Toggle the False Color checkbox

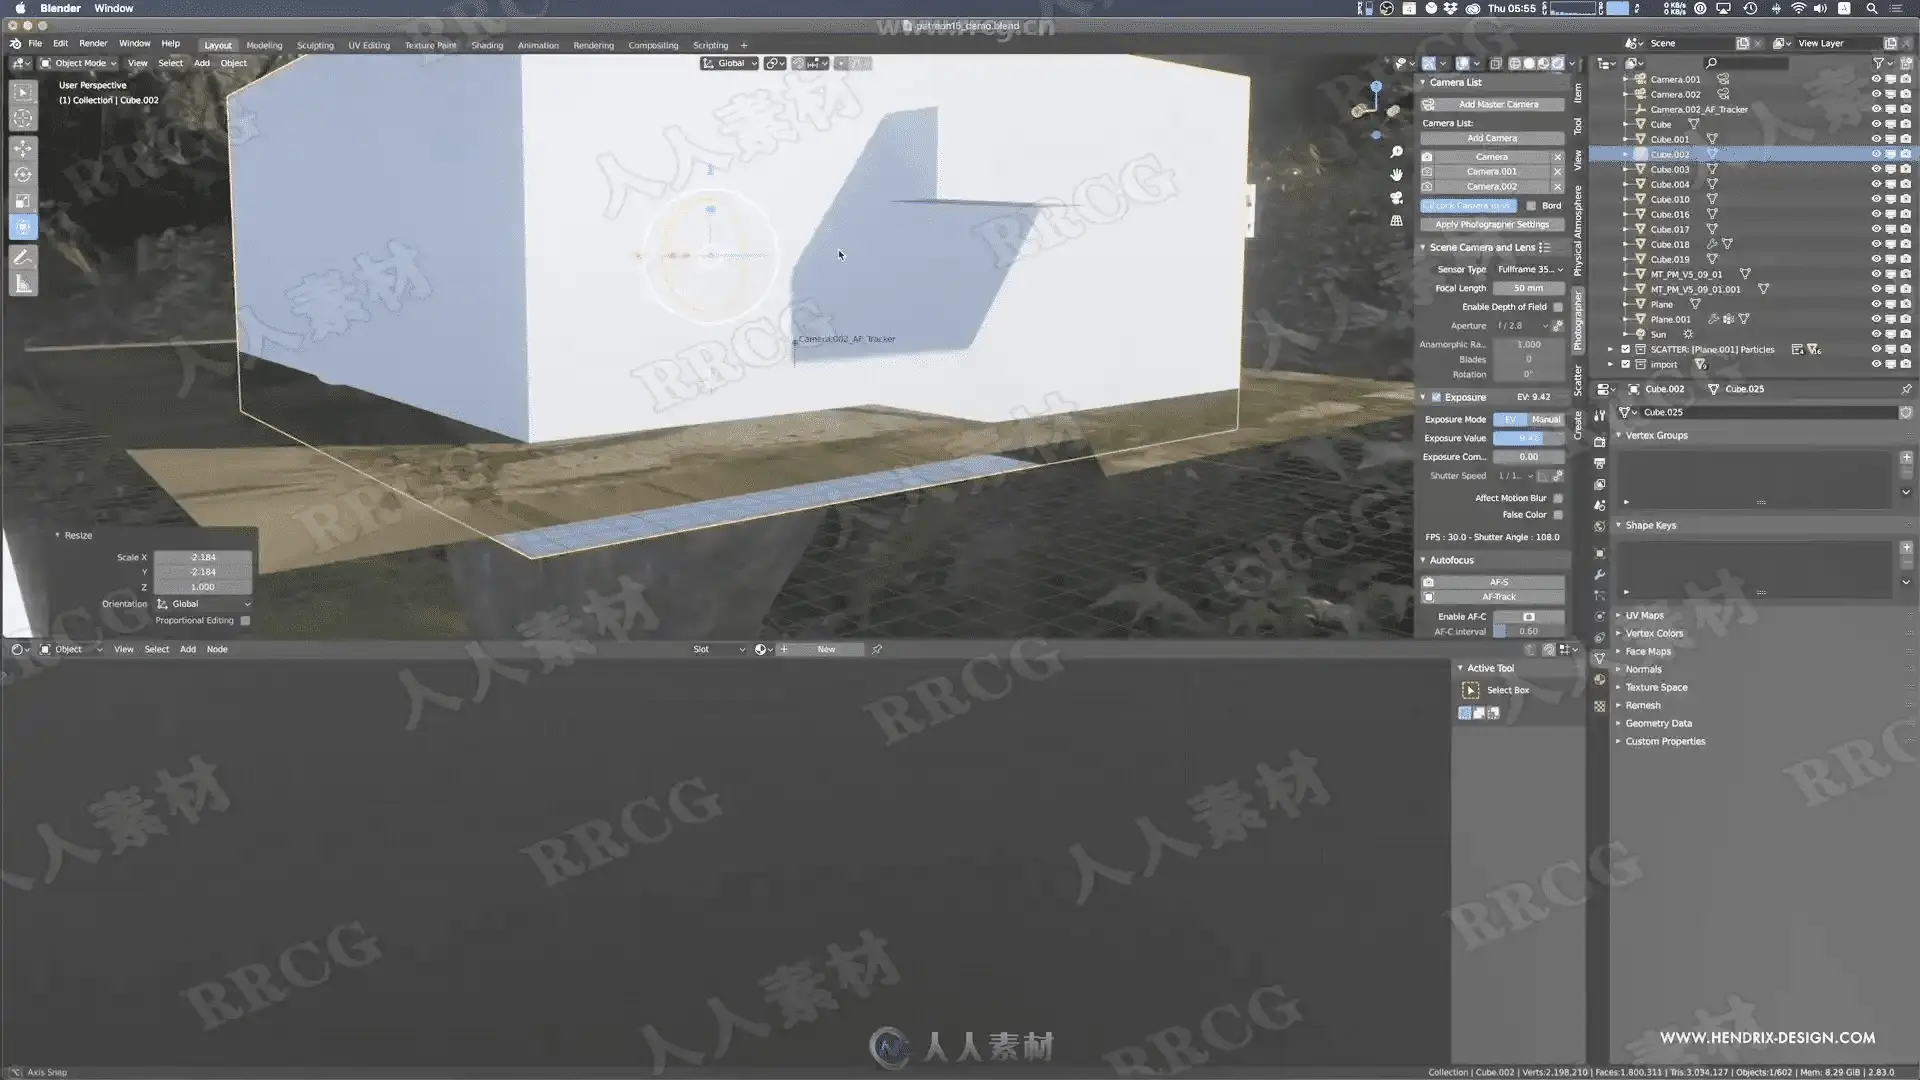[1558, 515]
